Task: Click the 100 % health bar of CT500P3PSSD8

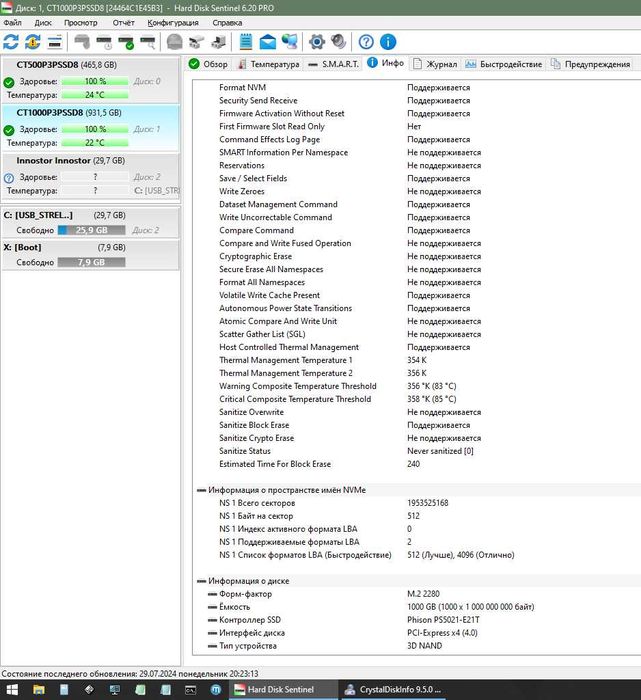Action: pos(95,82)
